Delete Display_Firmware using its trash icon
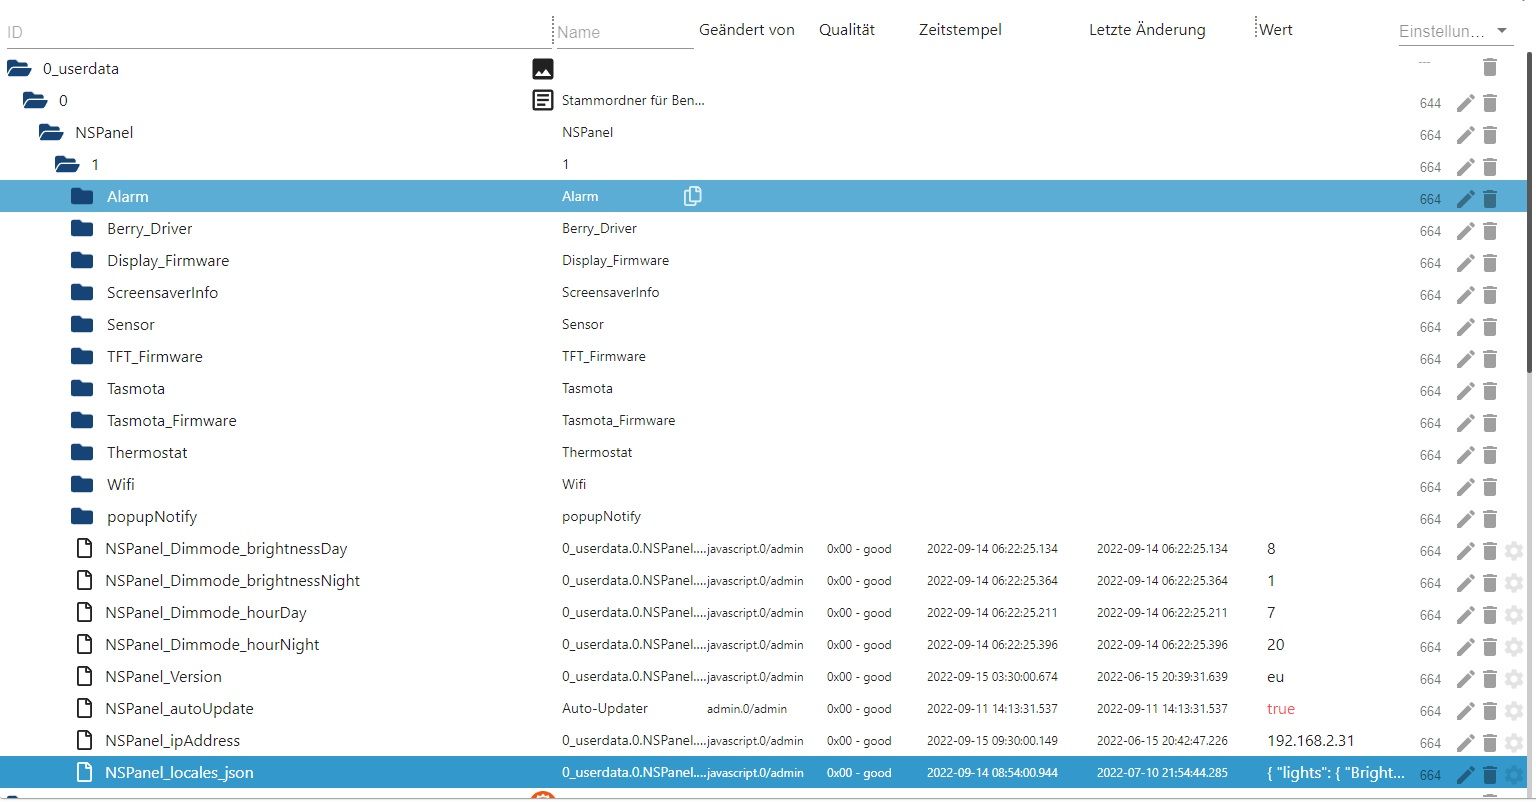 click(x=1490, y=263)
